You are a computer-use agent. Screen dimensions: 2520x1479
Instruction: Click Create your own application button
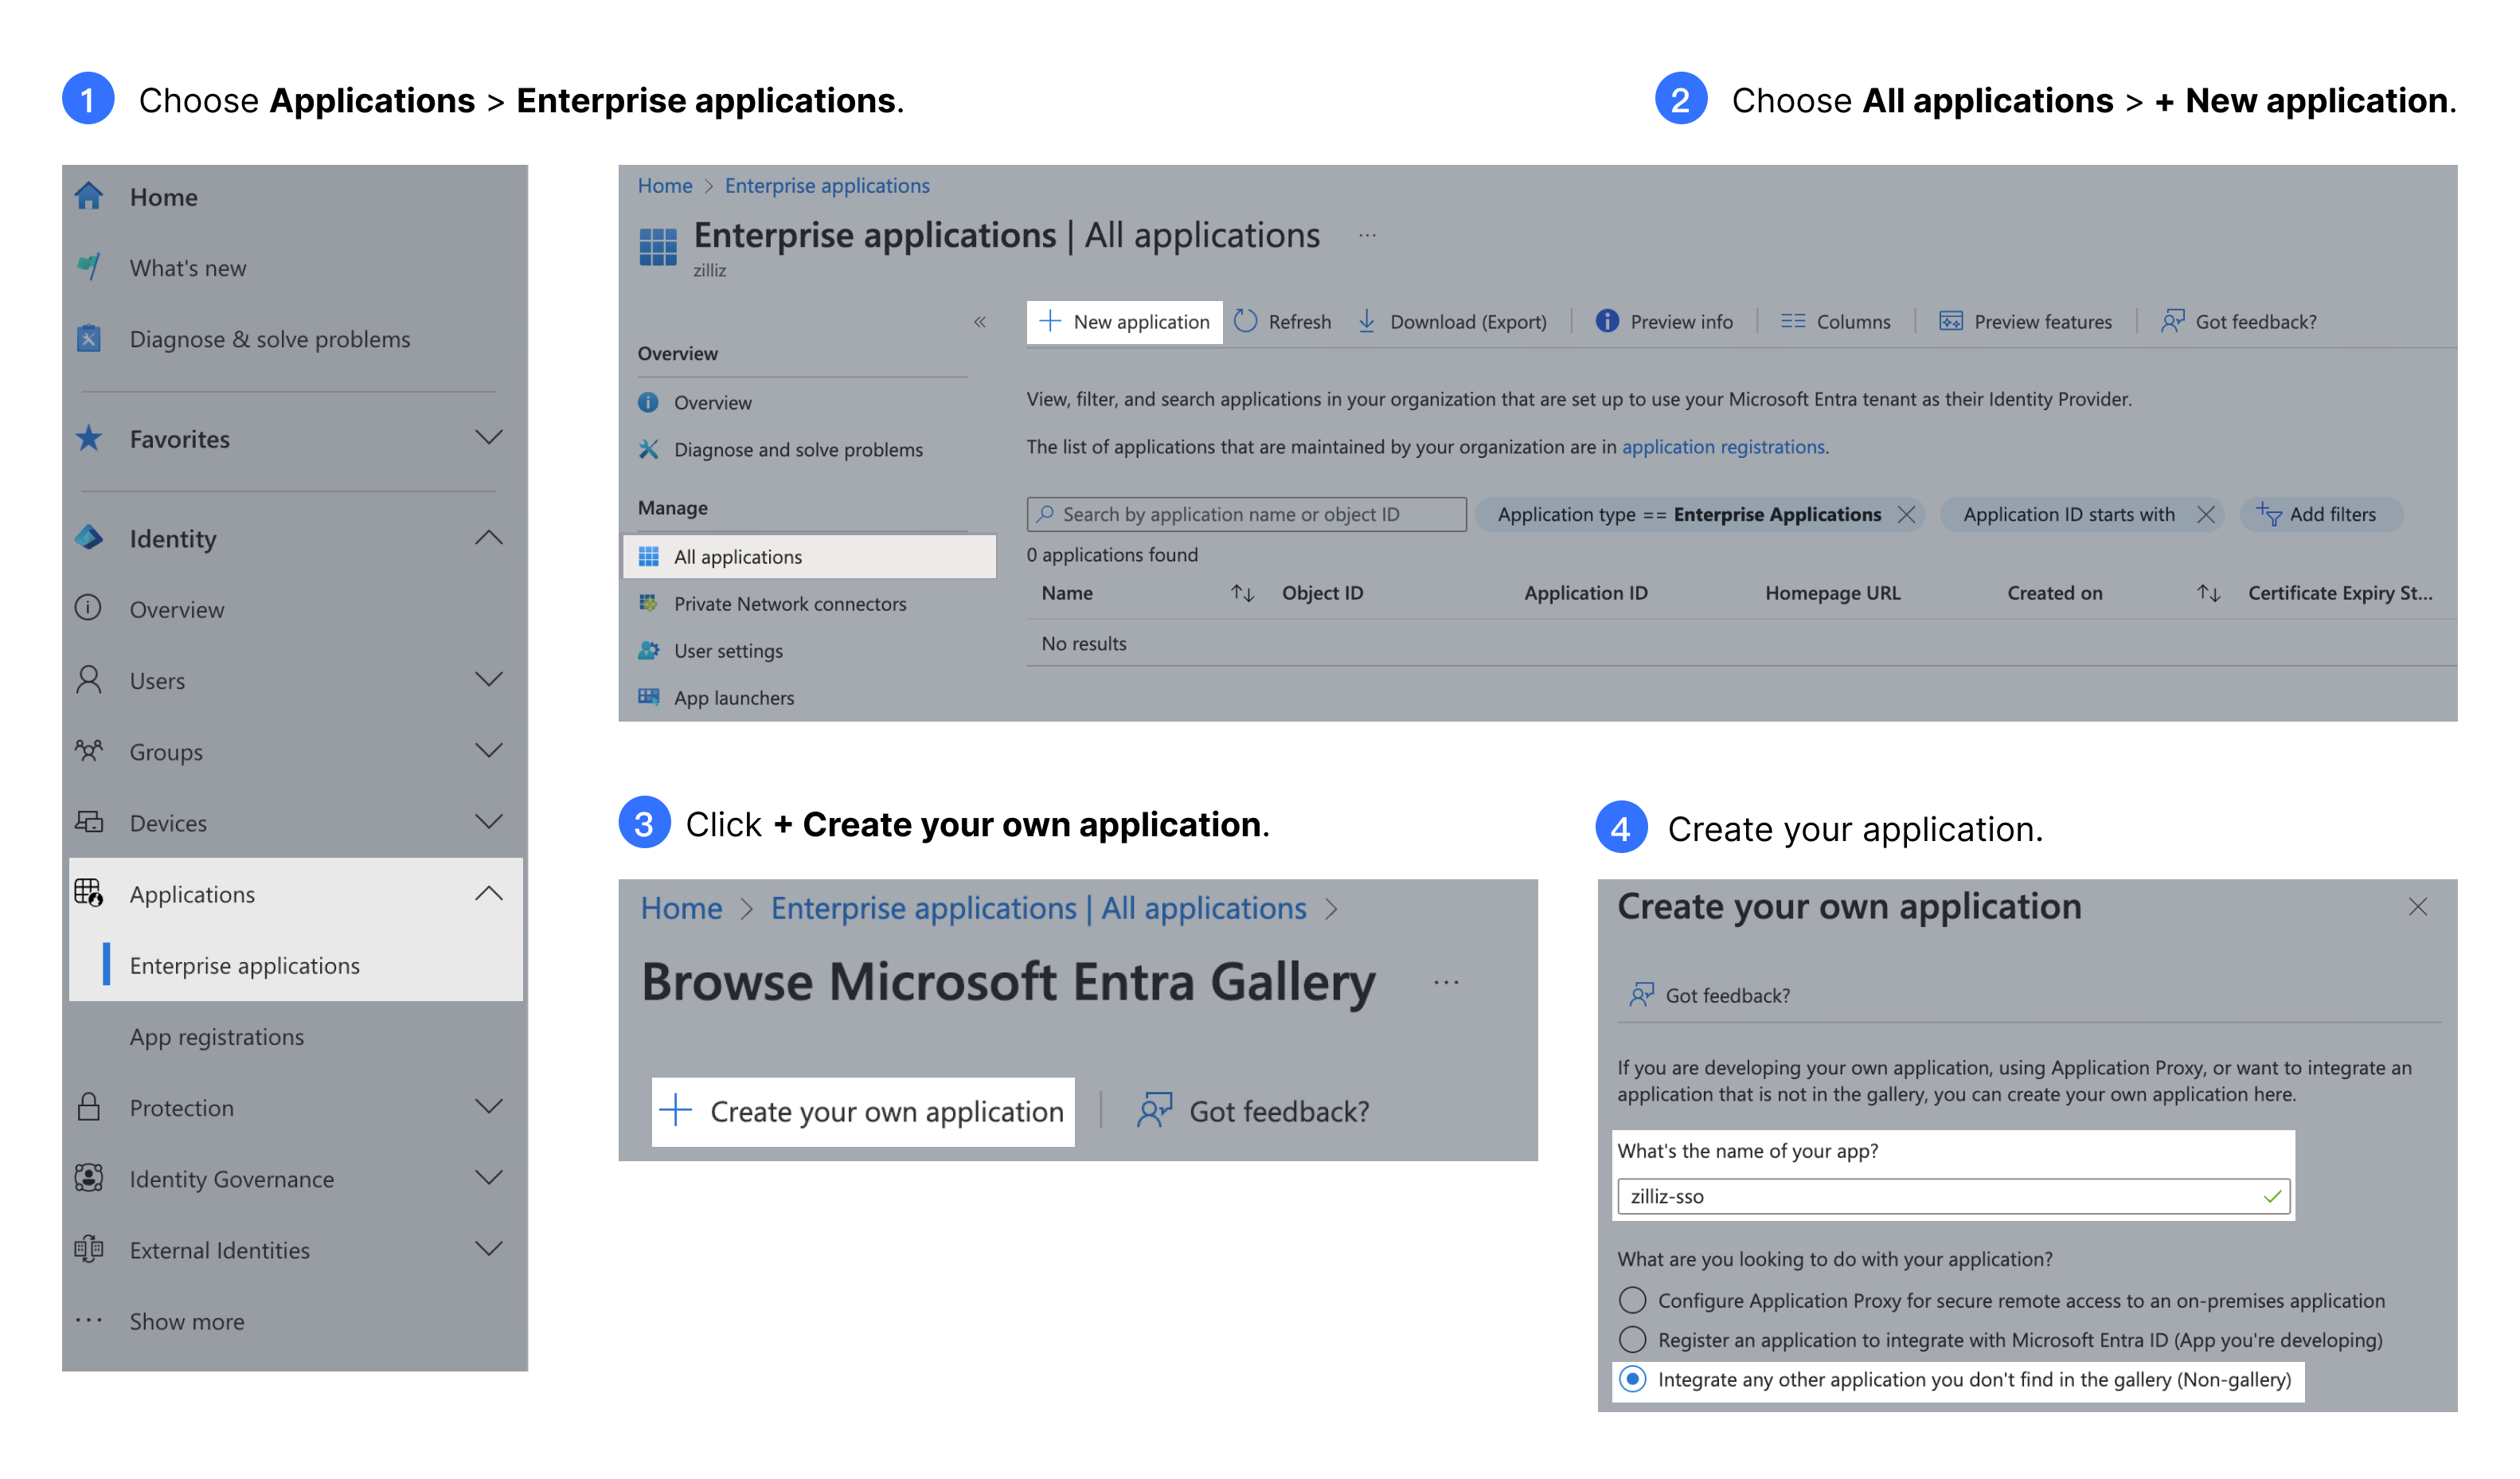click(x=863, y=1111)
